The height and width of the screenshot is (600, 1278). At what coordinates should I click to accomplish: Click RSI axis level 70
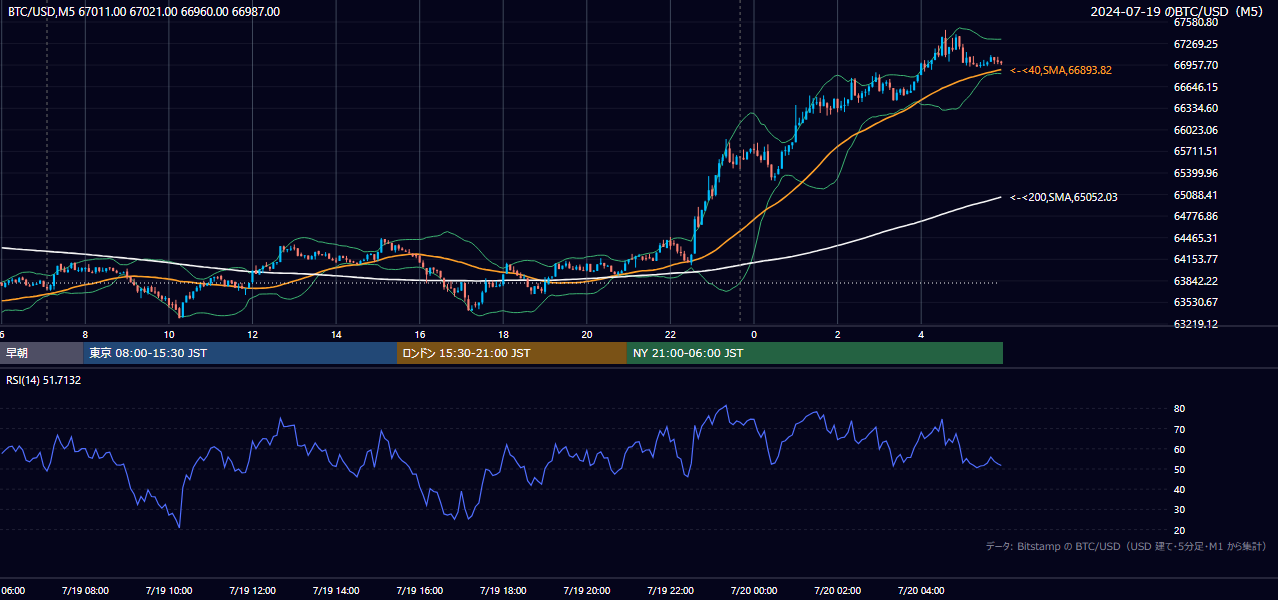1180,429
